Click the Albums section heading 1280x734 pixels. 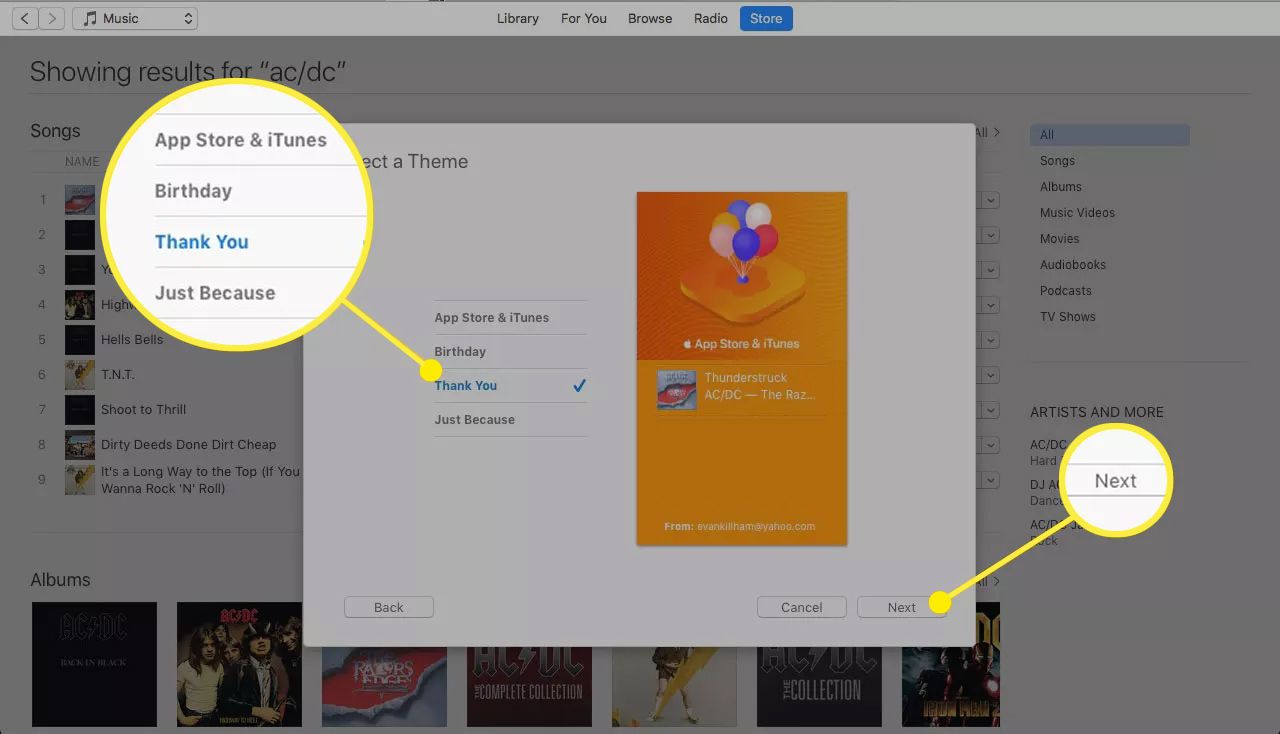[60, 580]
